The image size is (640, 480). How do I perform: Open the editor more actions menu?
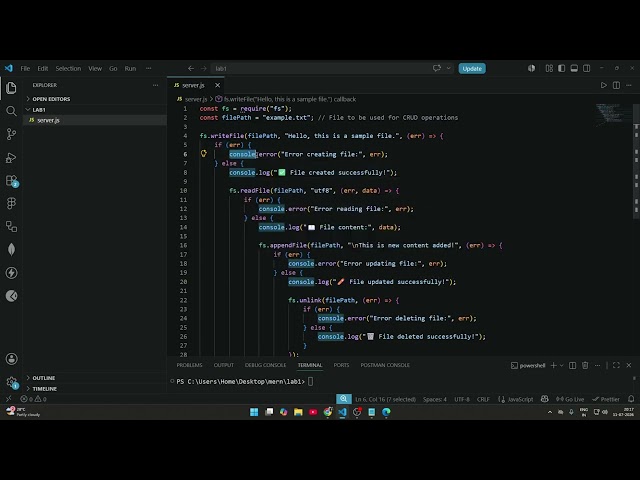pos(629,85)
